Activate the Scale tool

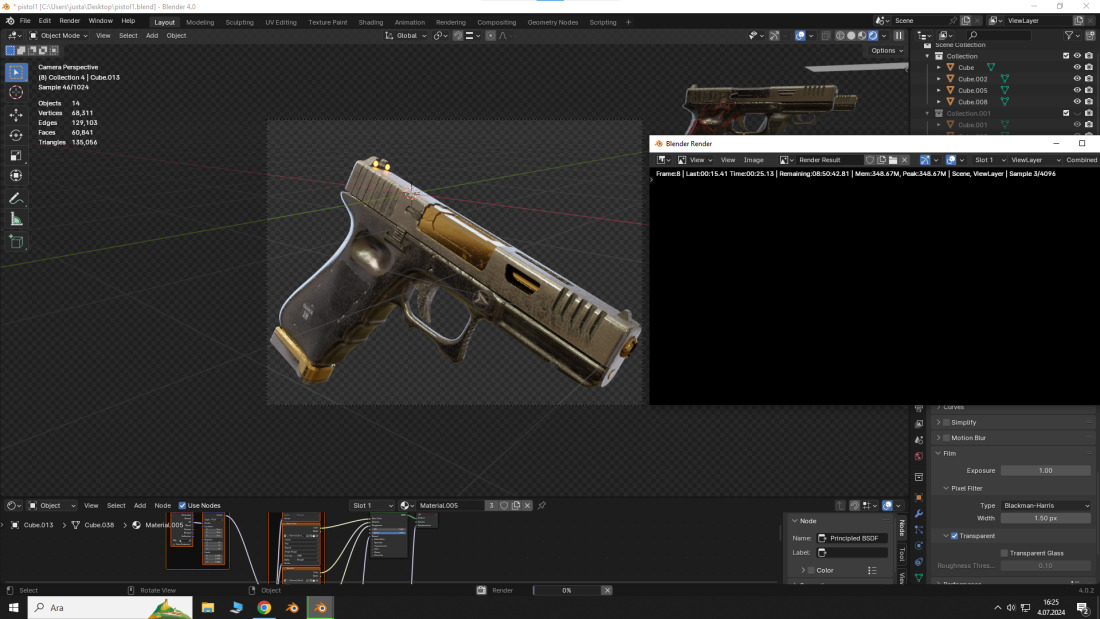click(x=16, y=155)
